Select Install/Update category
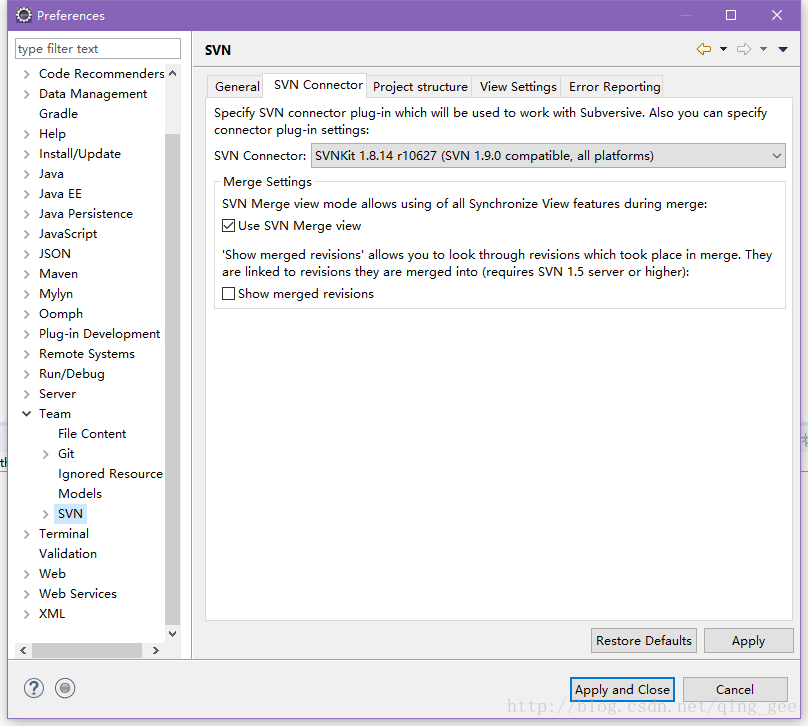The image size is (808, 726). click(79, 154)
